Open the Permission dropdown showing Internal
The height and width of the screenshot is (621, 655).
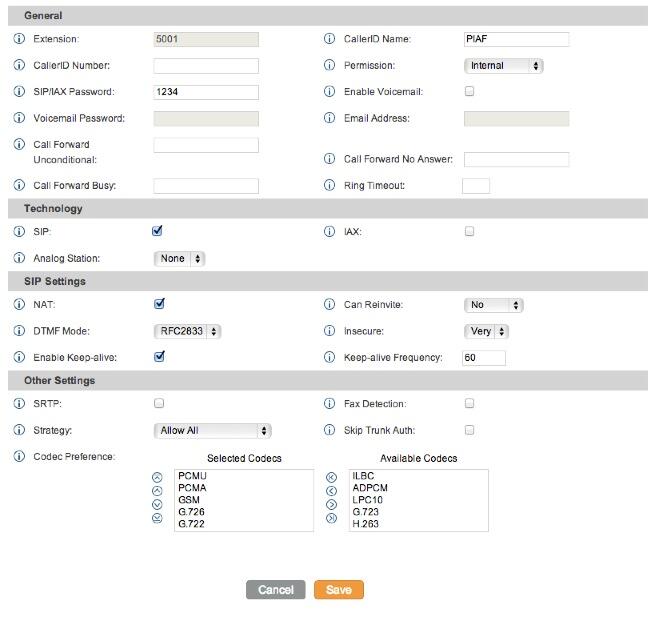click(x=503, y=66)
